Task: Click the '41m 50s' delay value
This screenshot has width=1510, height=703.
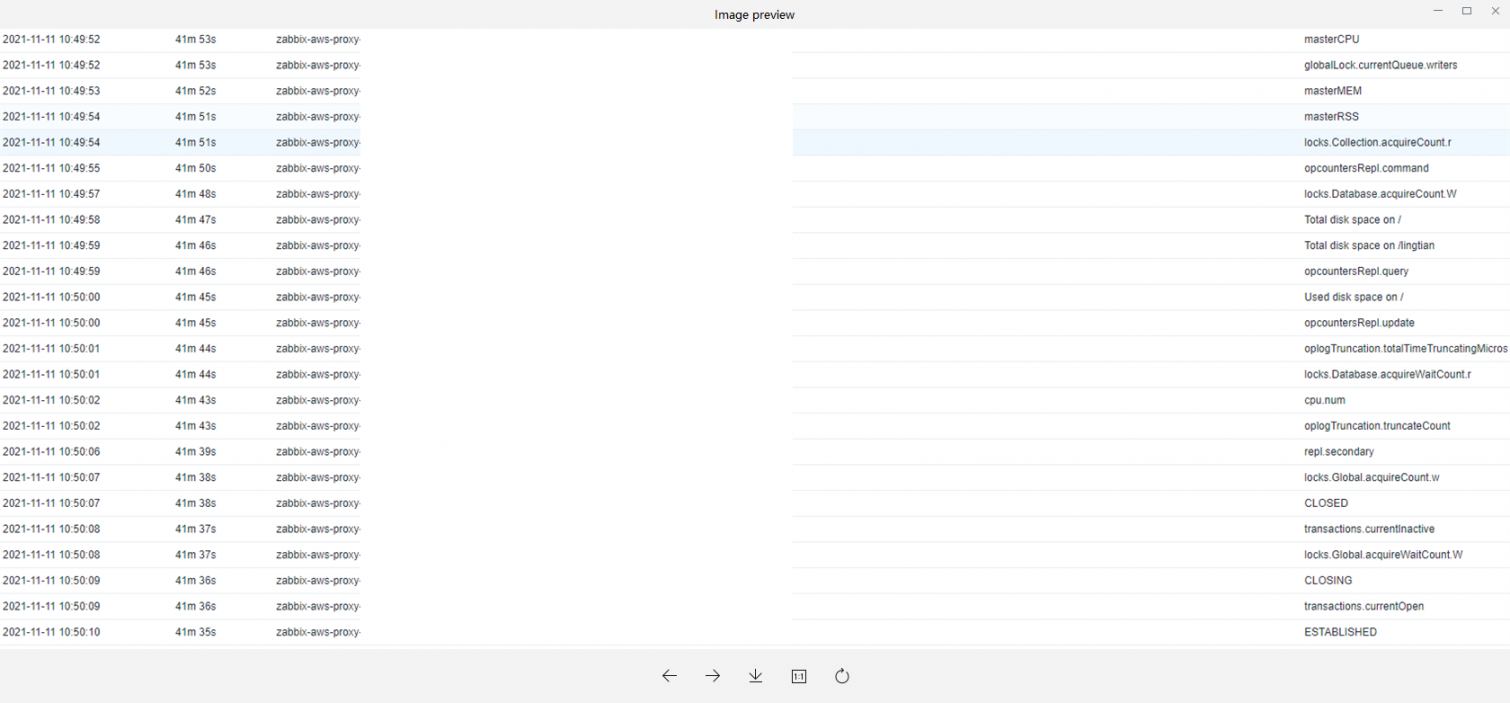Action: pos(195,168)
